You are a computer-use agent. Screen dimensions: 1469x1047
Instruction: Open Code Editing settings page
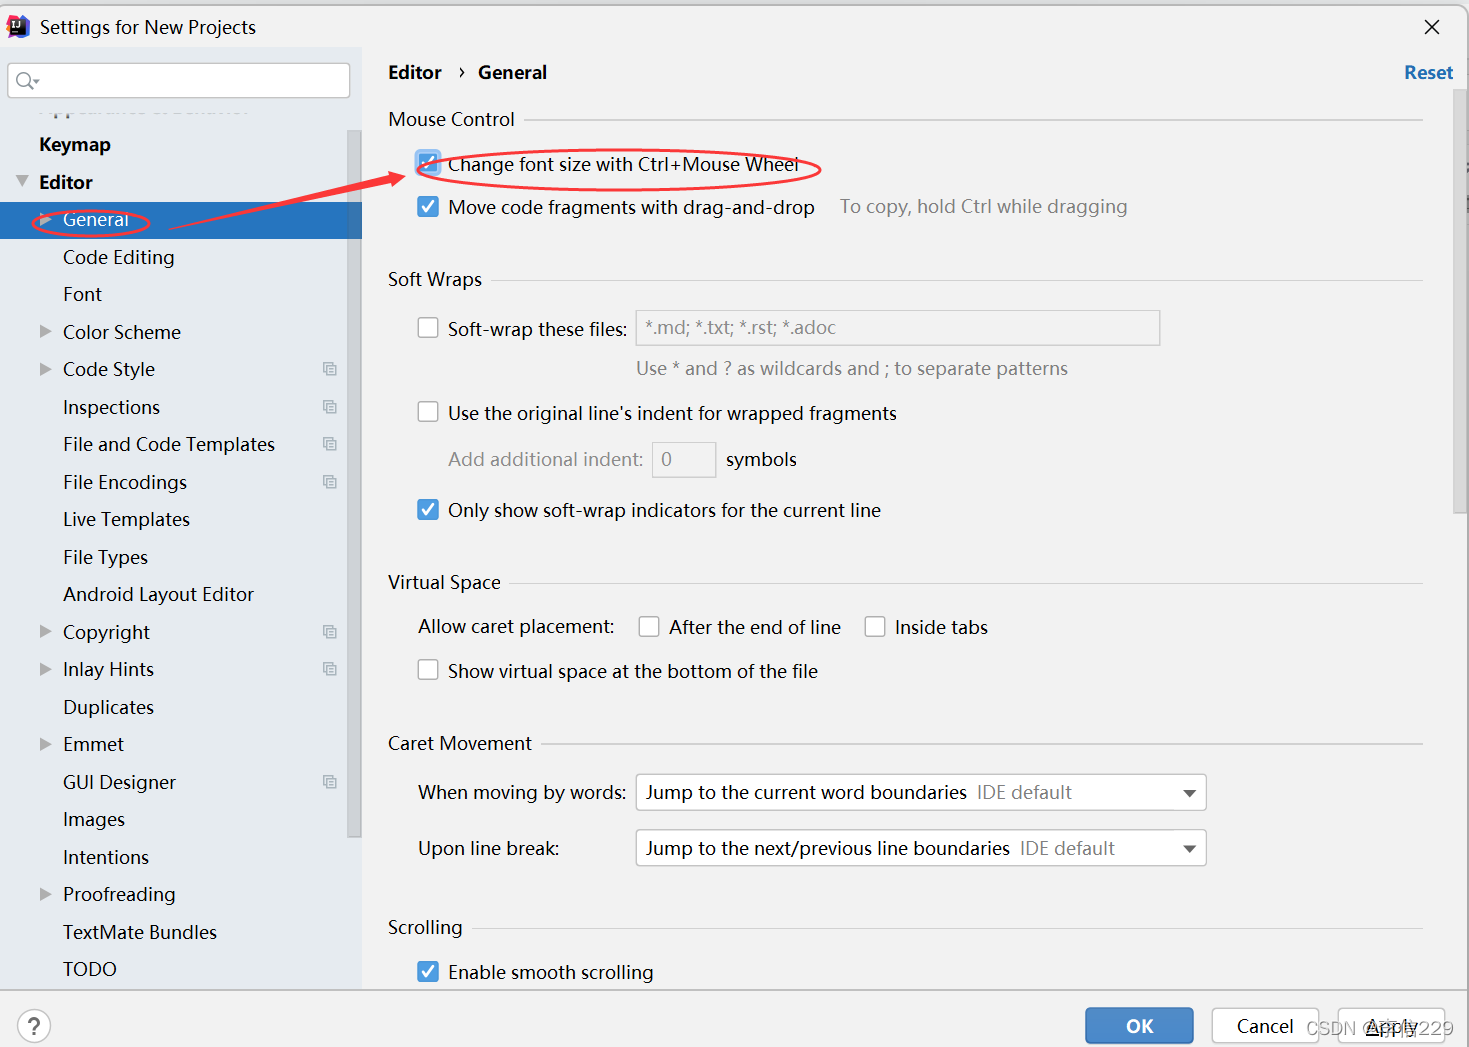(119, 257)
